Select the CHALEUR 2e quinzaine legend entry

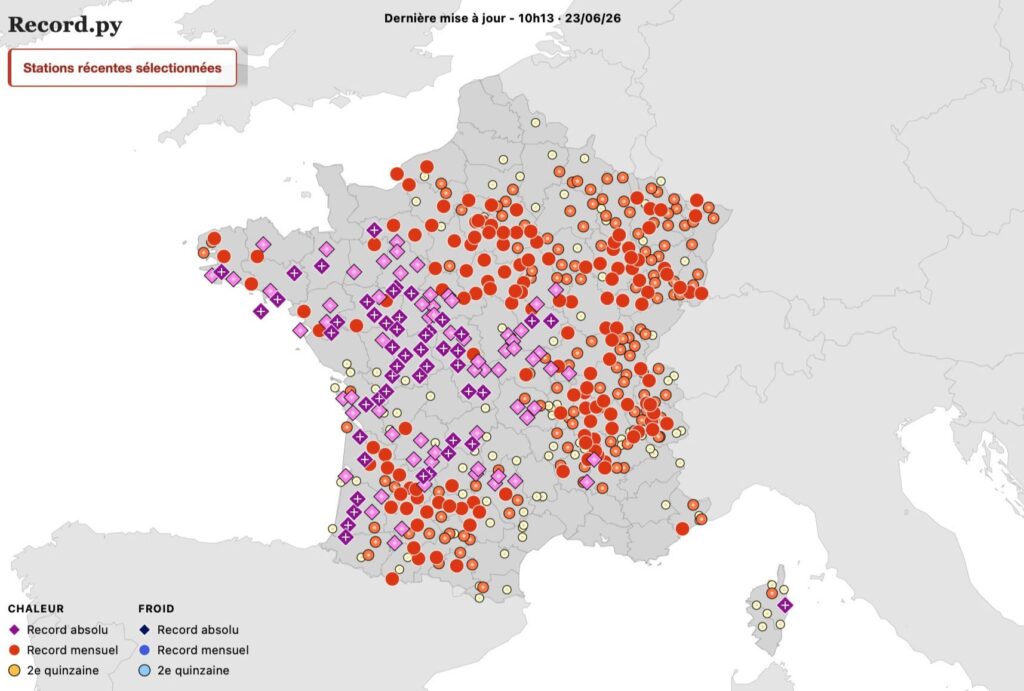tap(54, 670)
